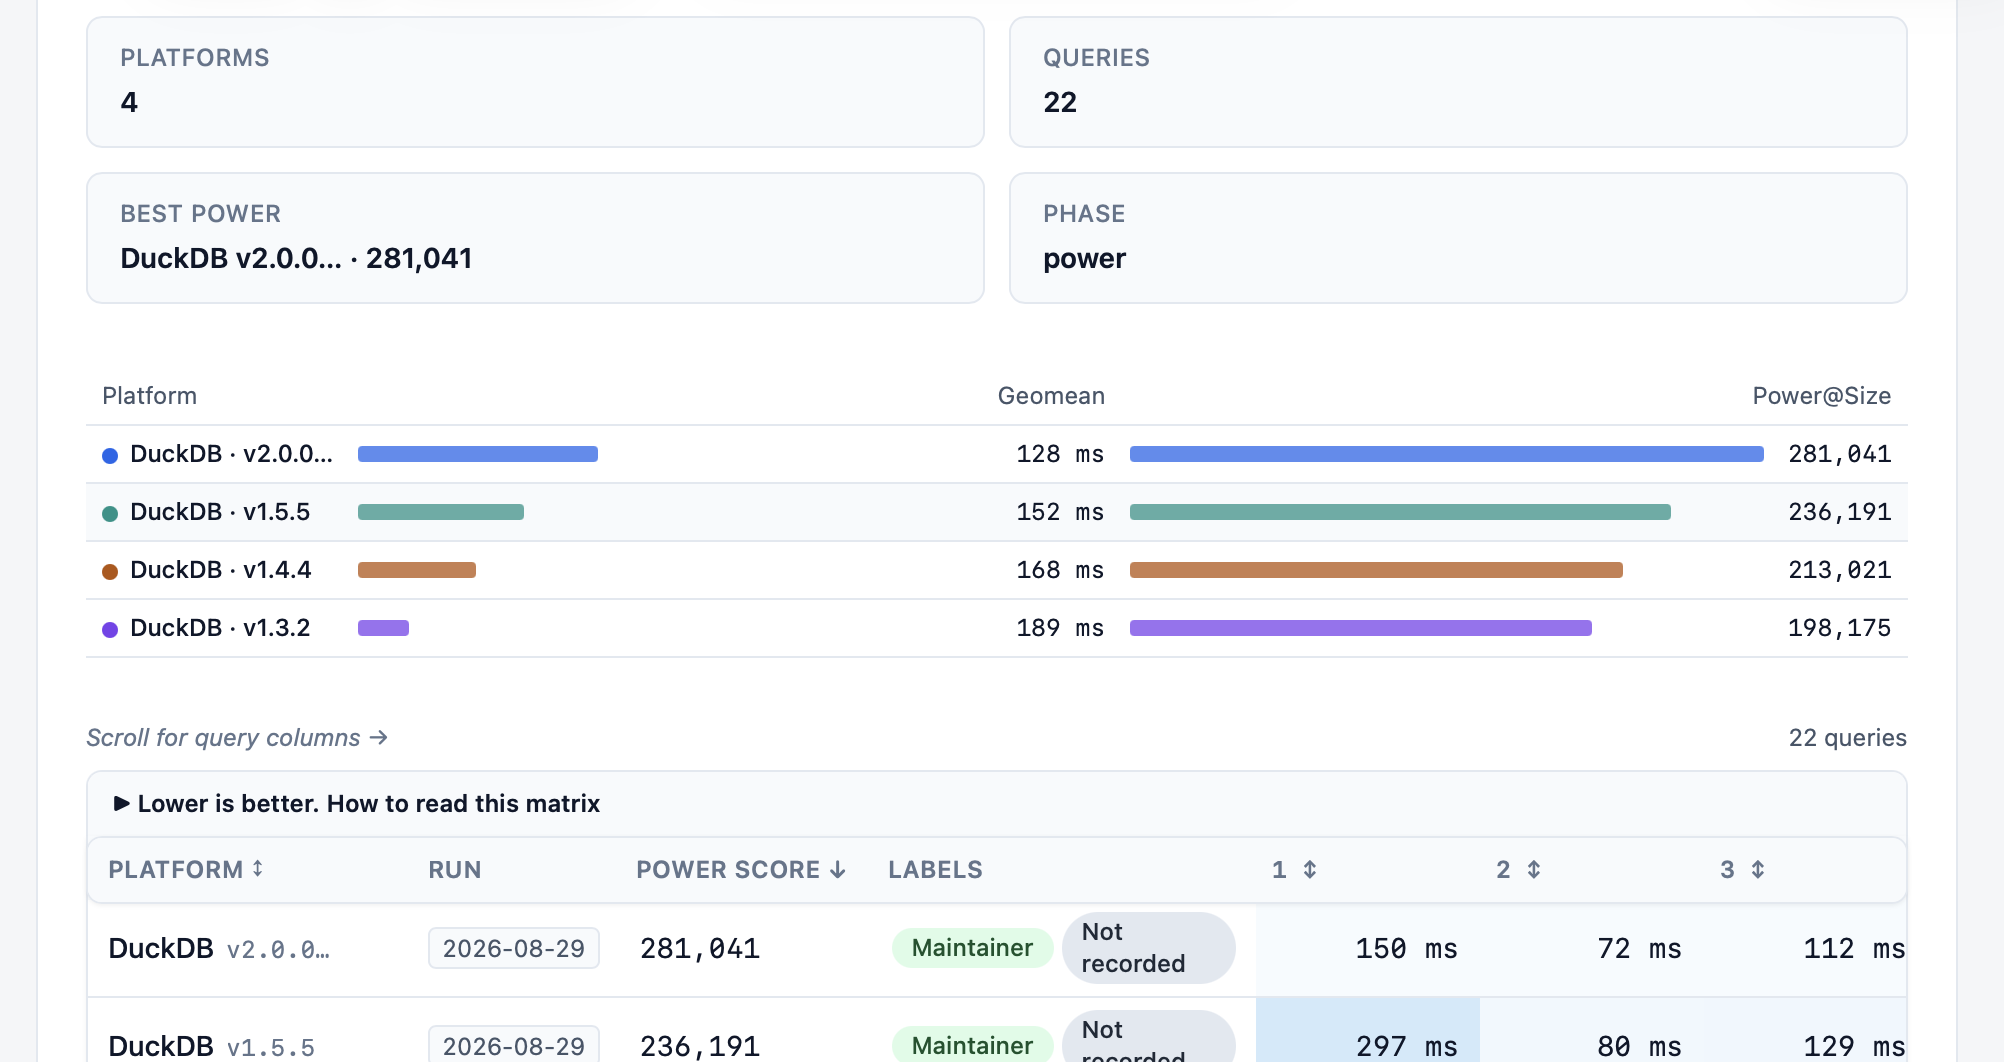Sort by query 3 column sort icon
Image resolution: width=2004 pixels, height=1062 pixels.
[x=1758, y=869]
